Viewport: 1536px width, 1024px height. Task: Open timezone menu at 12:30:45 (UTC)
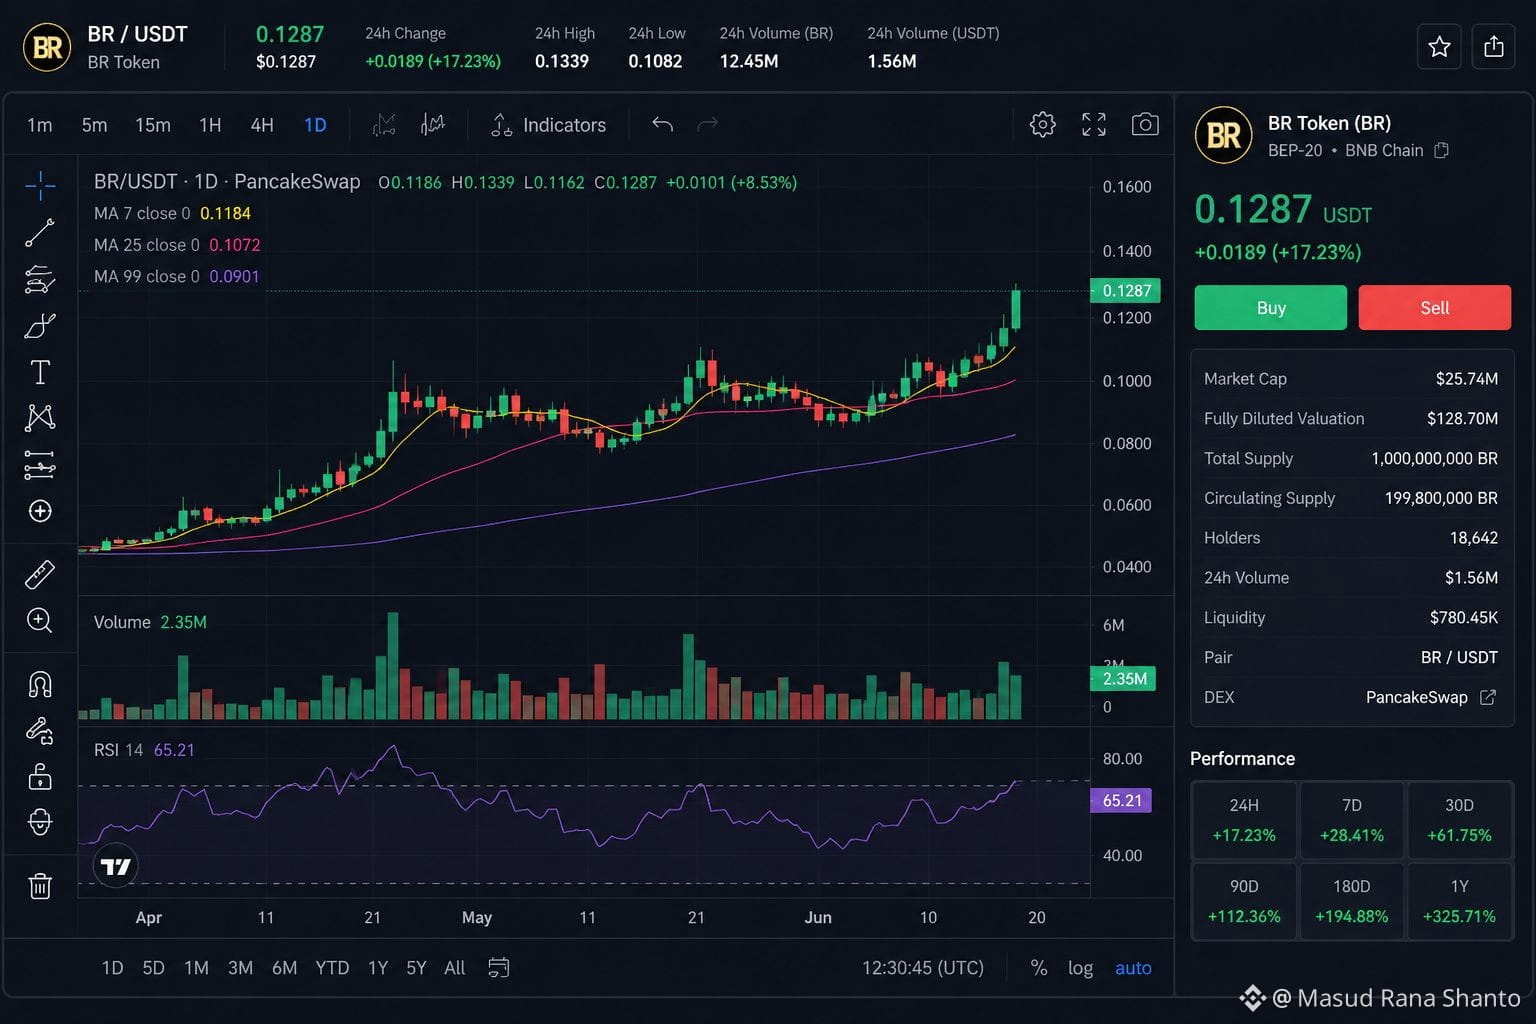coord(923,968)
